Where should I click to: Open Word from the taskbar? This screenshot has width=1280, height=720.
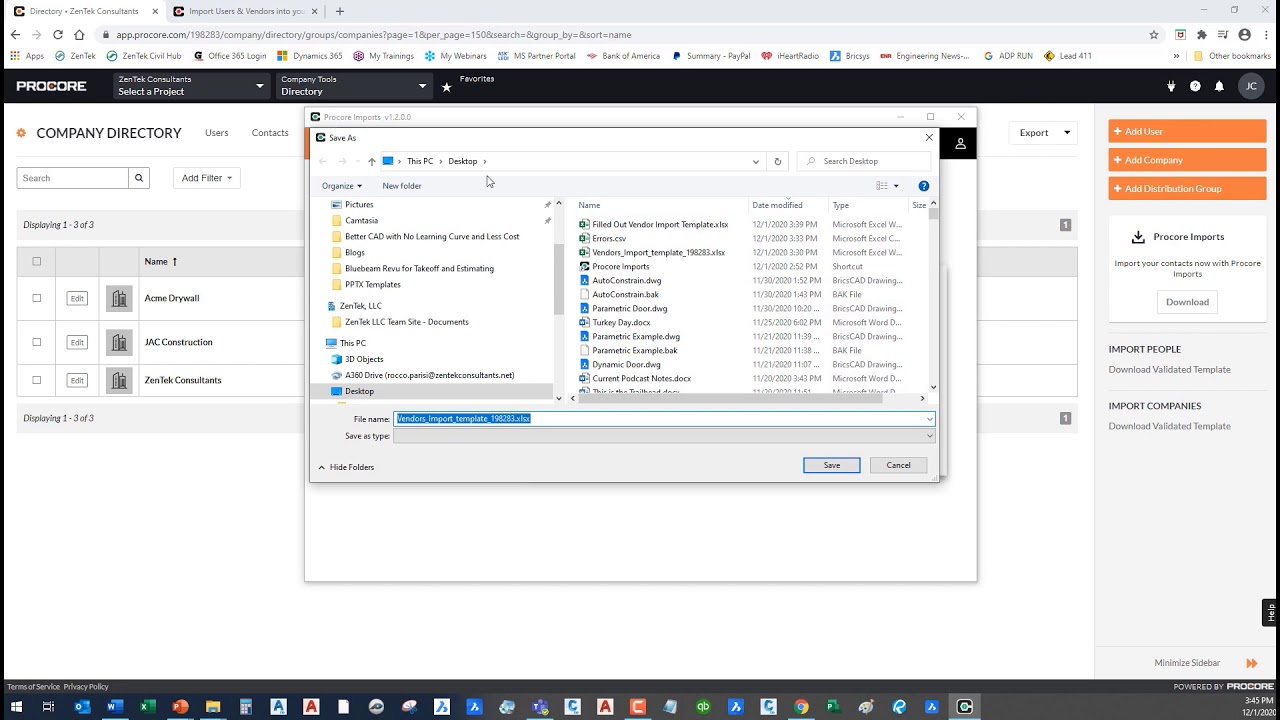click(115, 707)
